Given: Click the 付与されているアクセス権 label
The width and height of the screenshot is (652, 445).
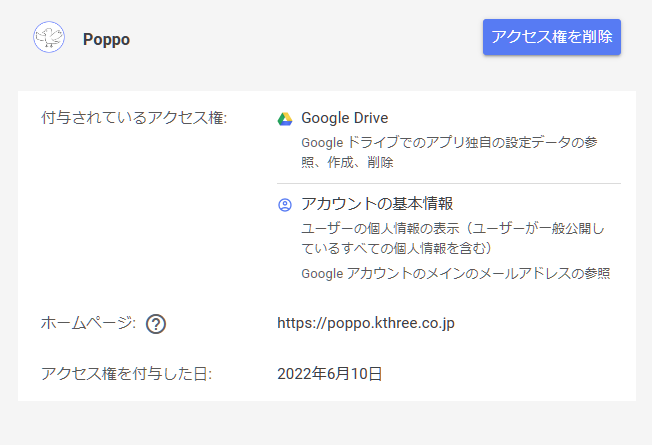Looking at the screenshot, I should tap(134, 118).
